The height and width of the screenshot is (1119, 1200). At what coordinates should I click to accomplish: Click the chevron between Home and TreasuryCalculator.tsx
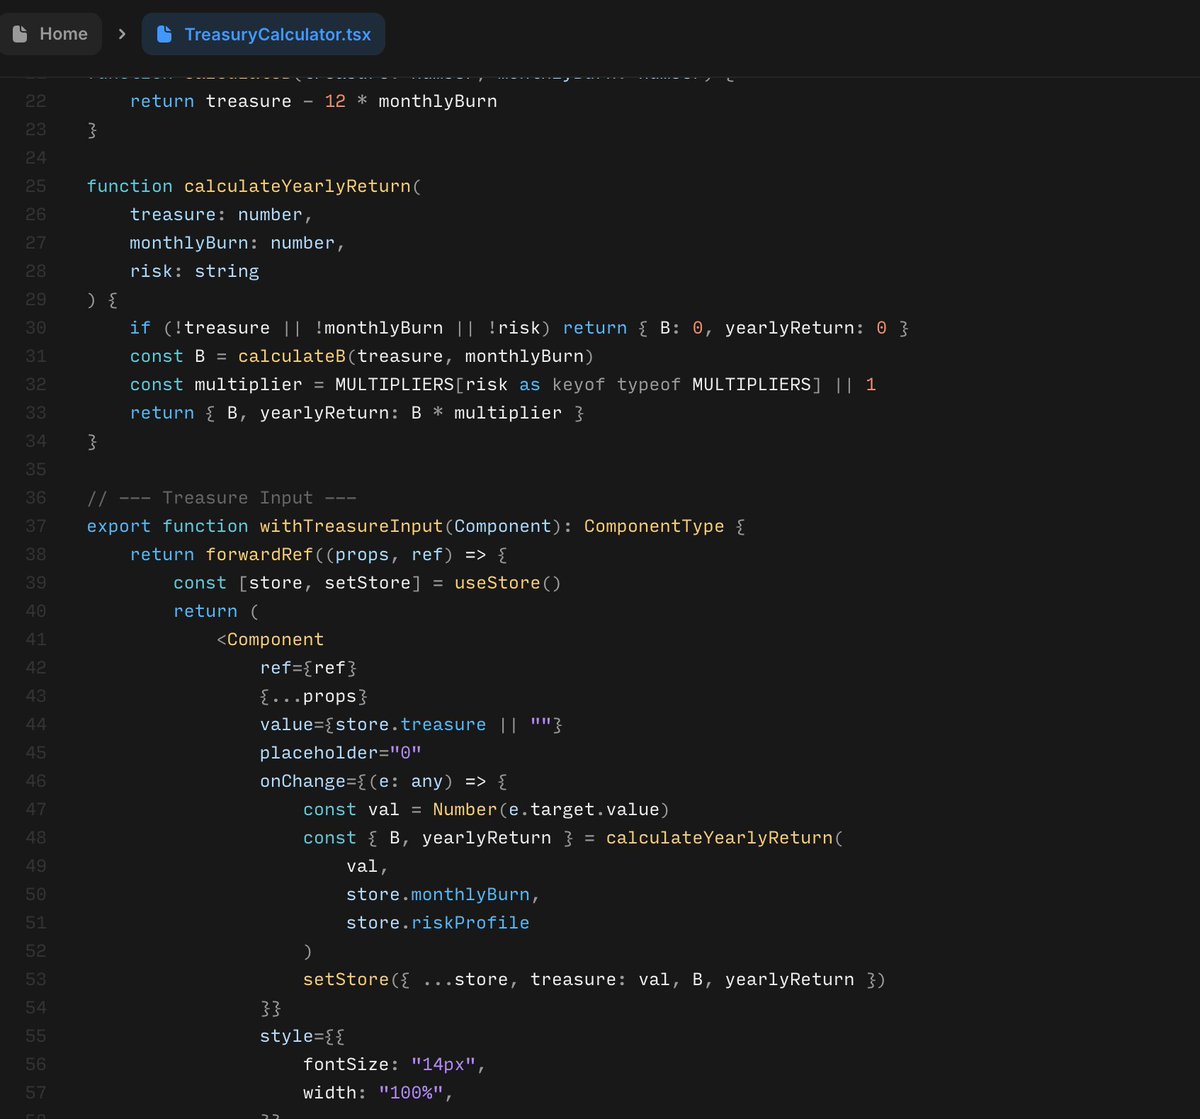[x=121, y=33]
